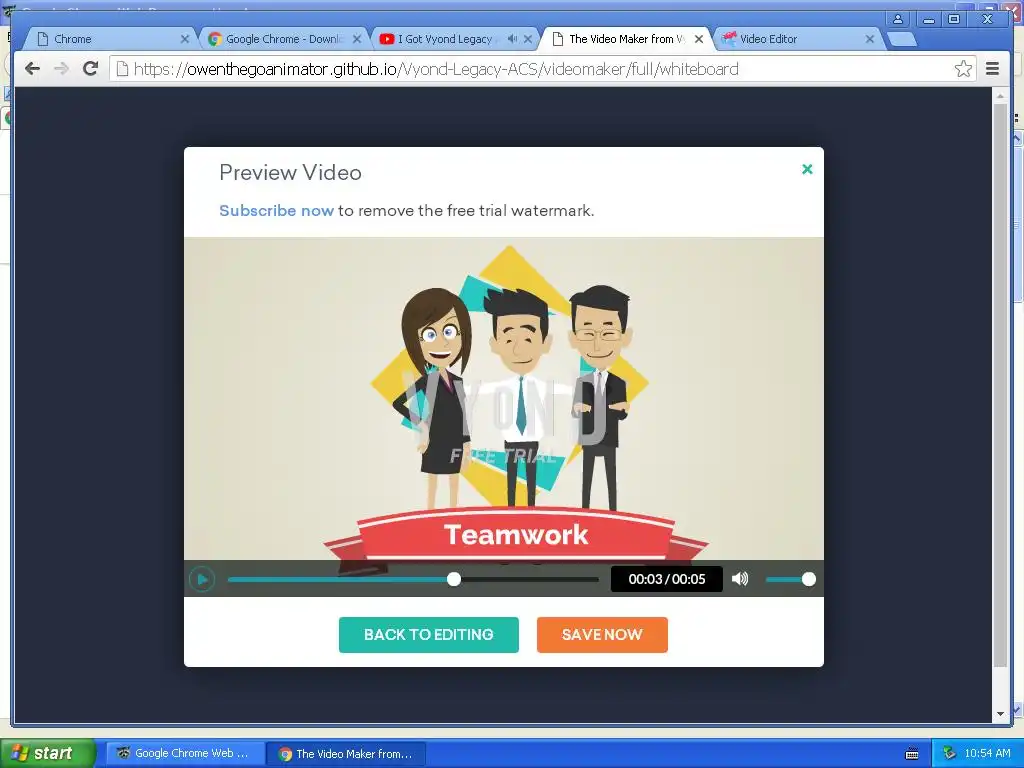This screenshot has width=1024, height=768.
Task: Click the network tray icon
Action: 949,754
